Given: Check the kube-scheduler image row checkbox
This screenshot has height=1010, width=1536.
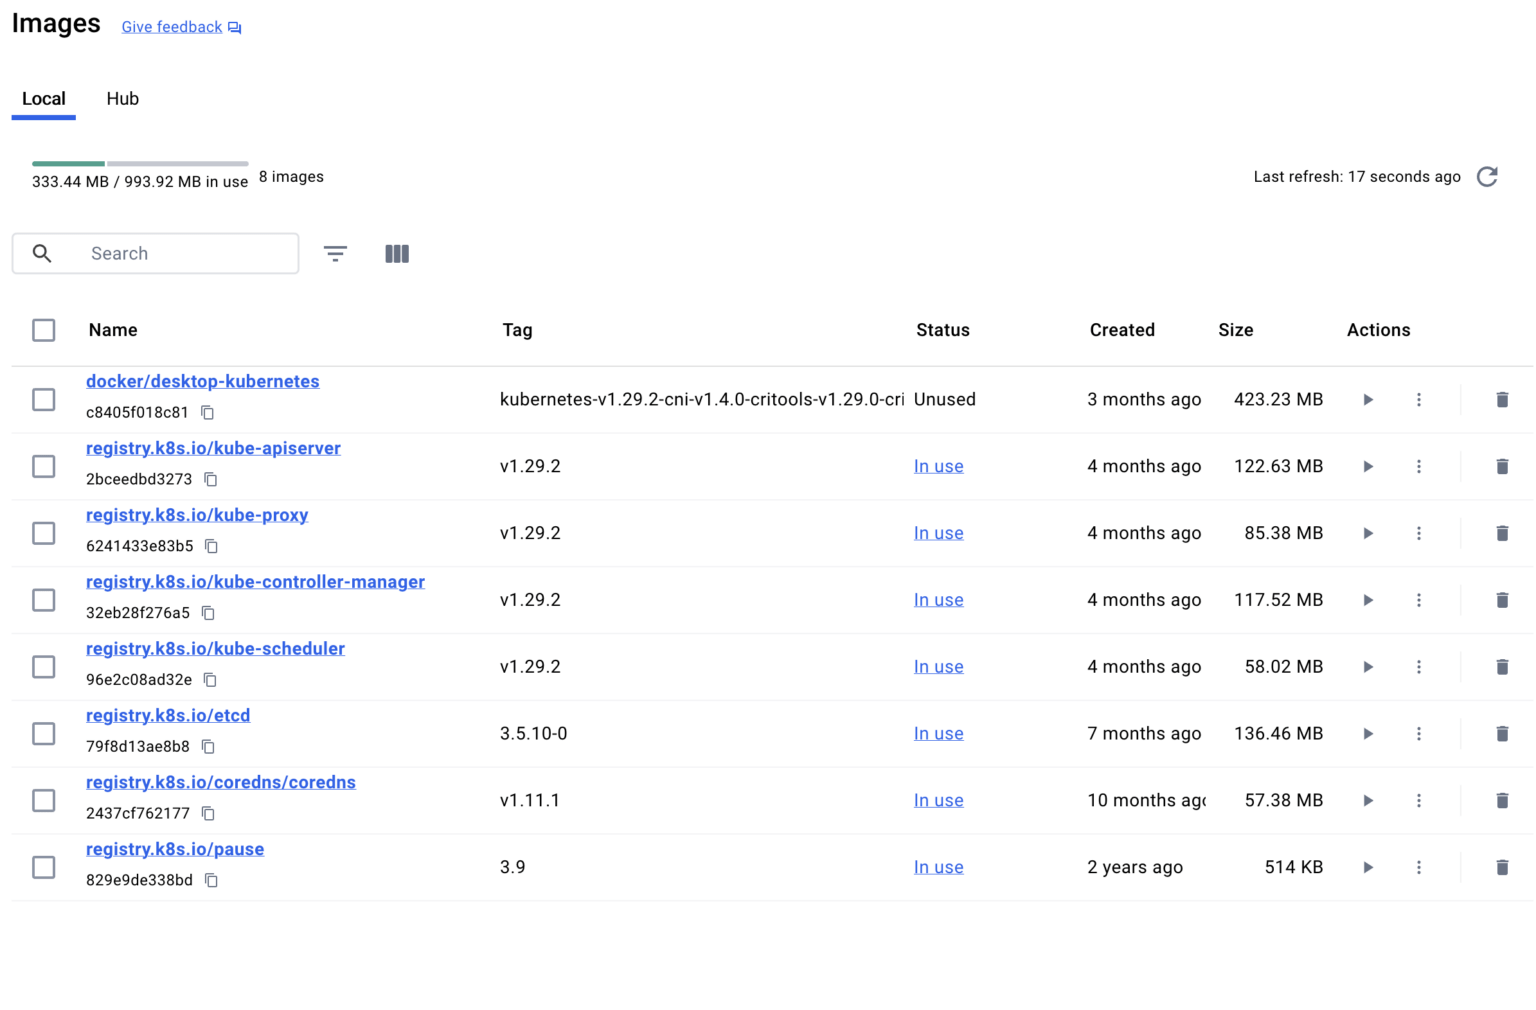Looking at the screenshot, I should click(43, 666).
